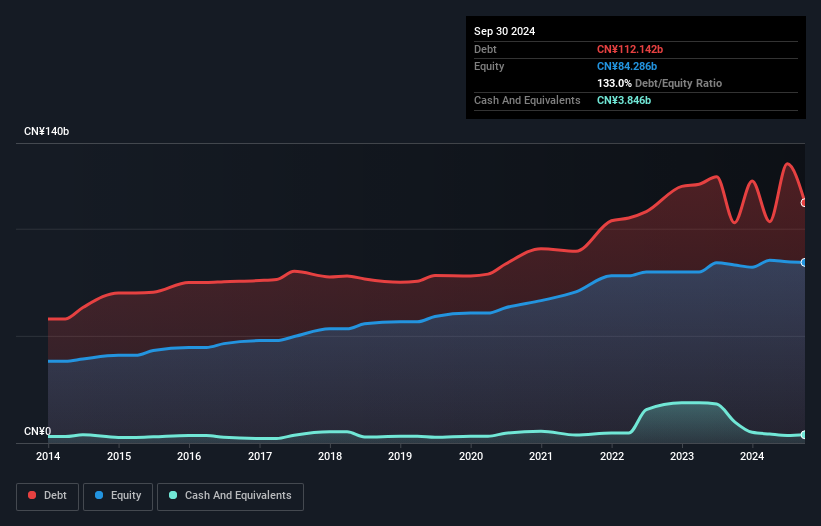
Task: Toggle the Equity series legend button
Action: pos(118,496)
